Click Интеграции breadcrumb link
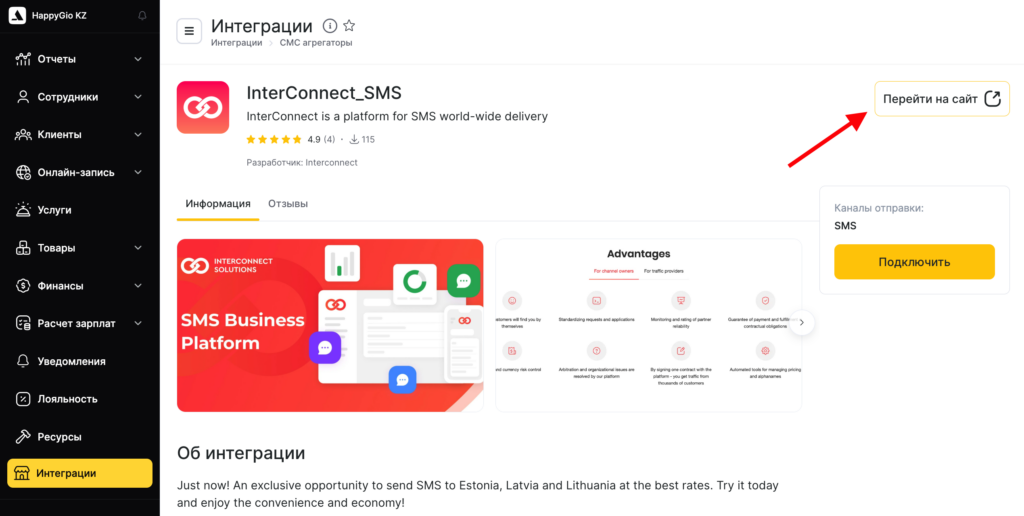1024x516 pixels. tap(236, 43)
